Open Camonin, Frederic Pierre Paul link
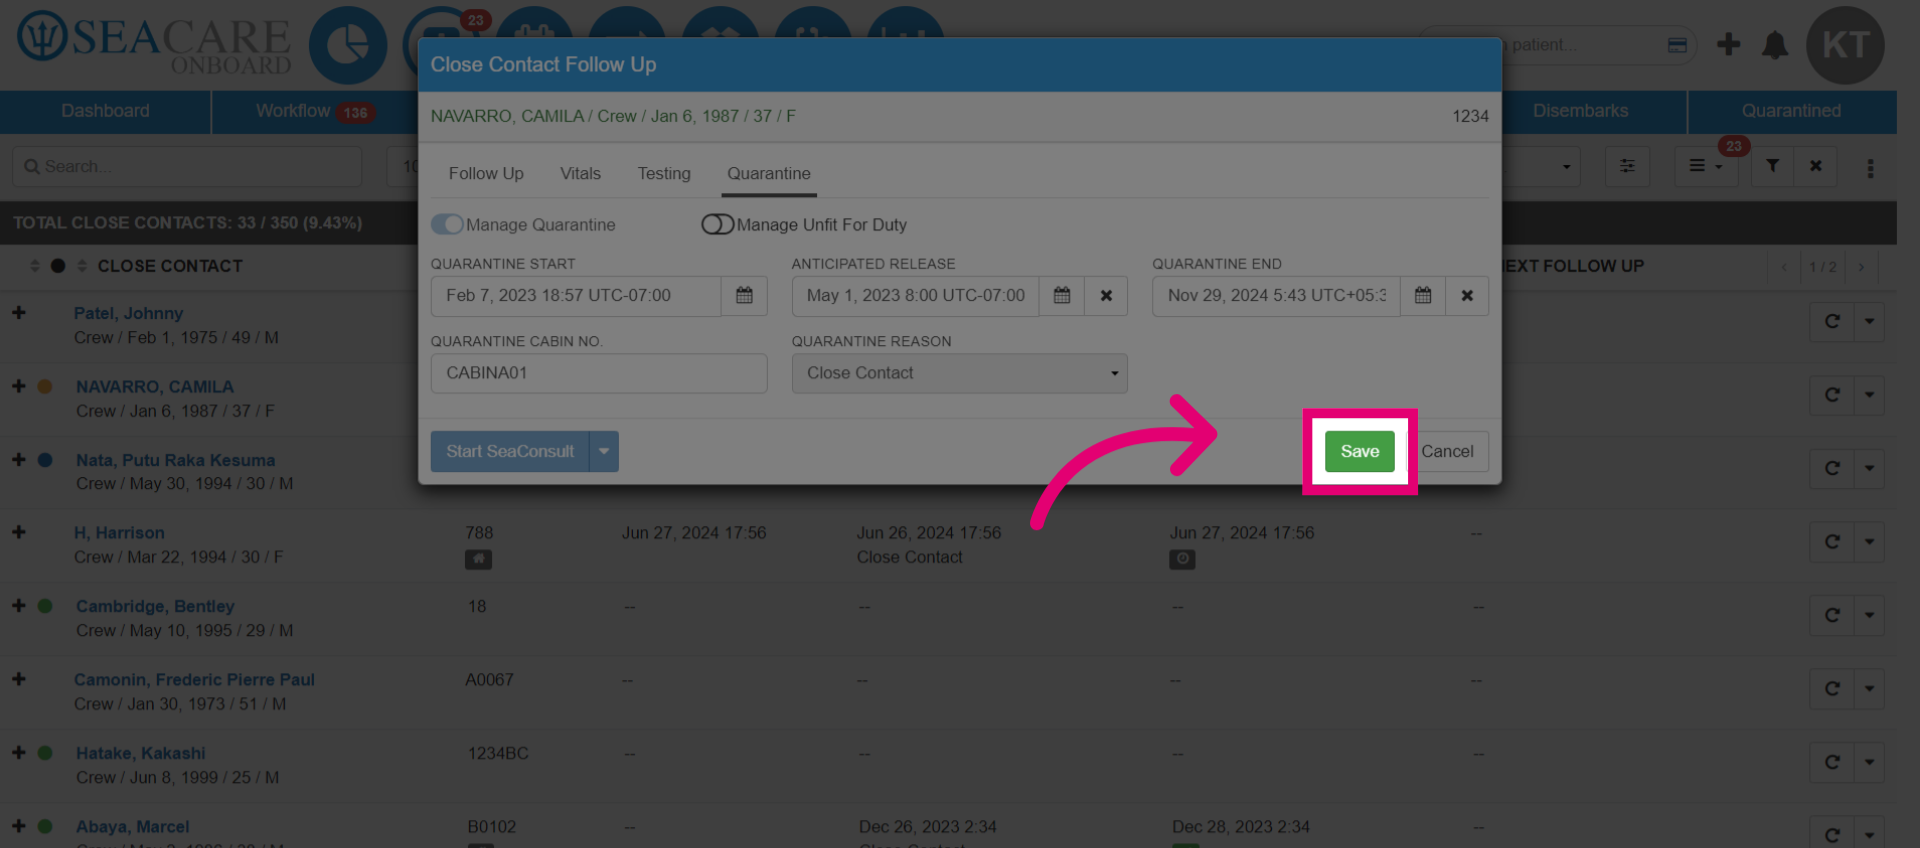This screenshot has height=848, width=1920. click(x=194, y=680)
